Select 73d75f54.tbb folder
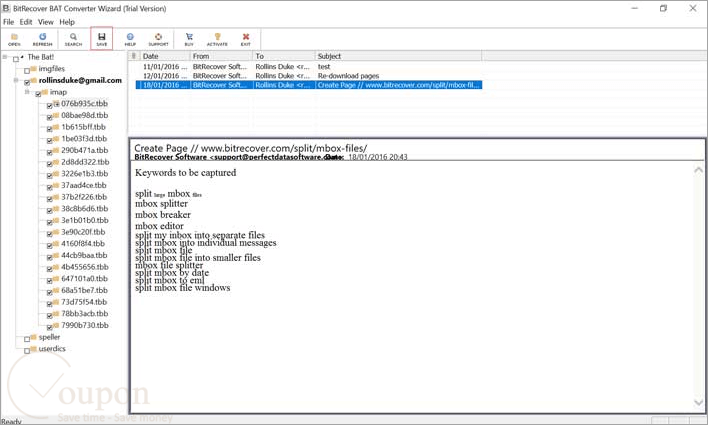 [84, 302]
